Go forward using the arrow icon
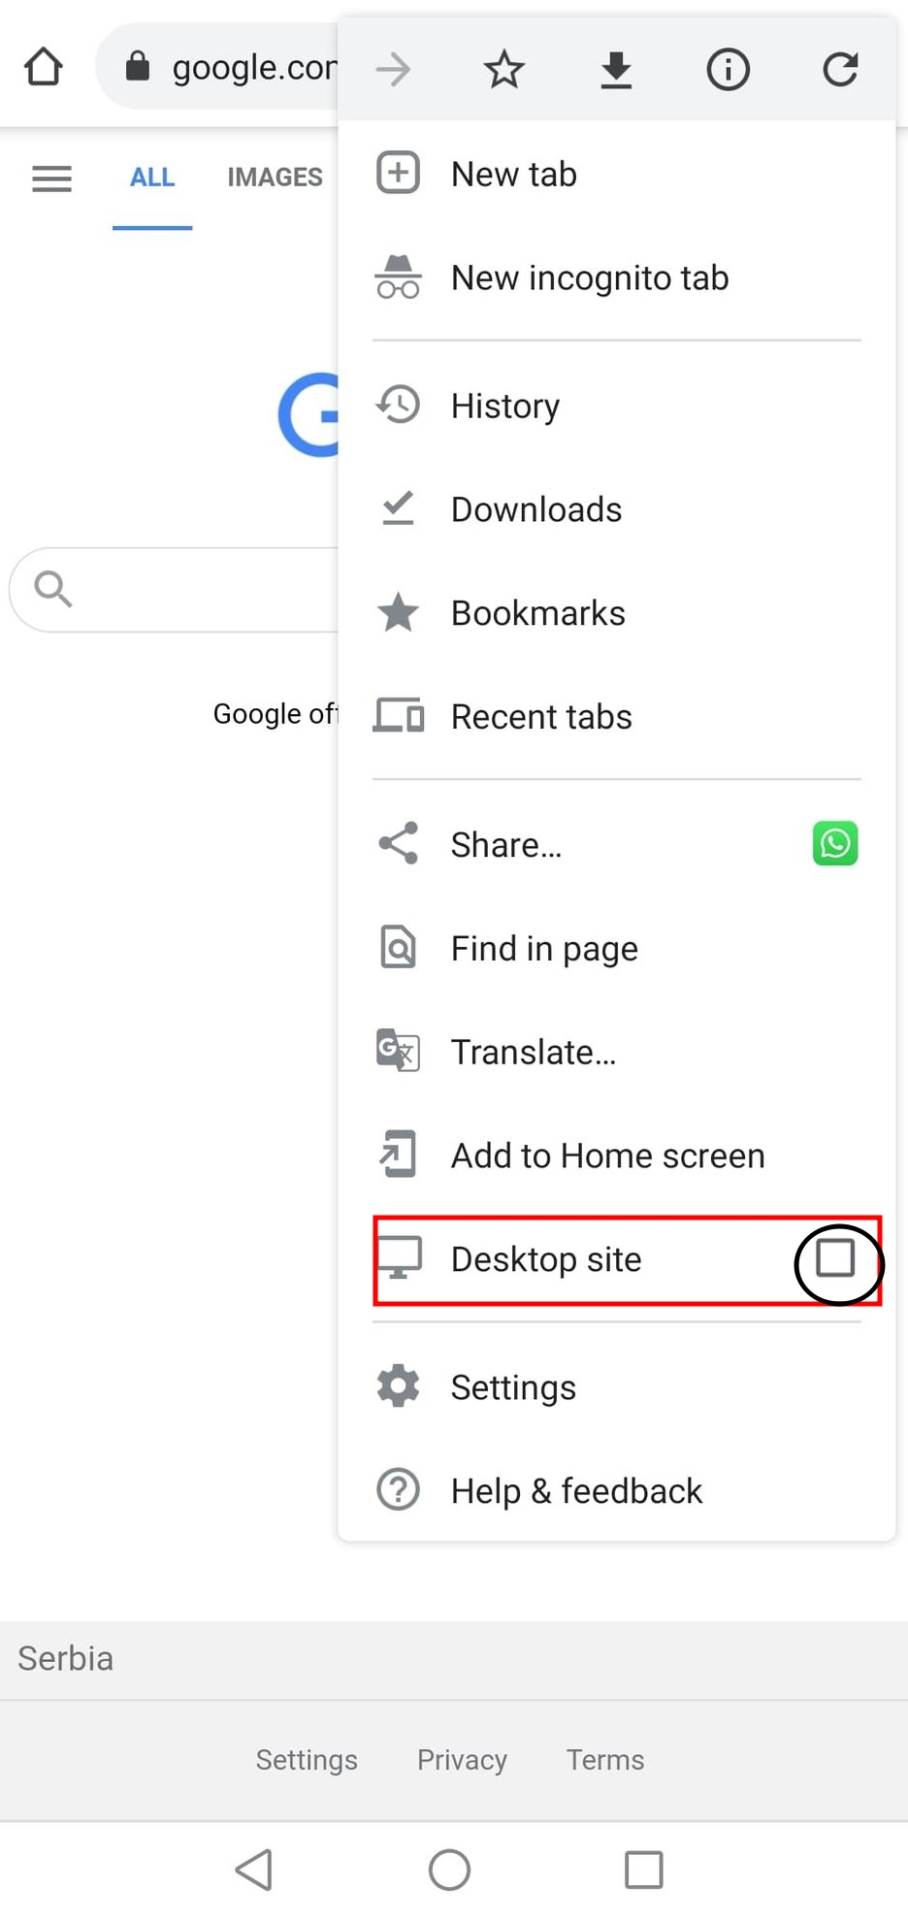The image size is (908, 1920). pos(393,69)
